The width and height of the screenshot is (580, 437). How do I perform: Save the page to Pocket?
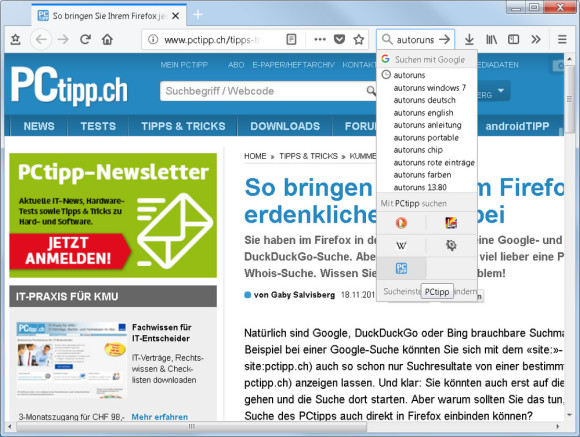pos(339,39)
